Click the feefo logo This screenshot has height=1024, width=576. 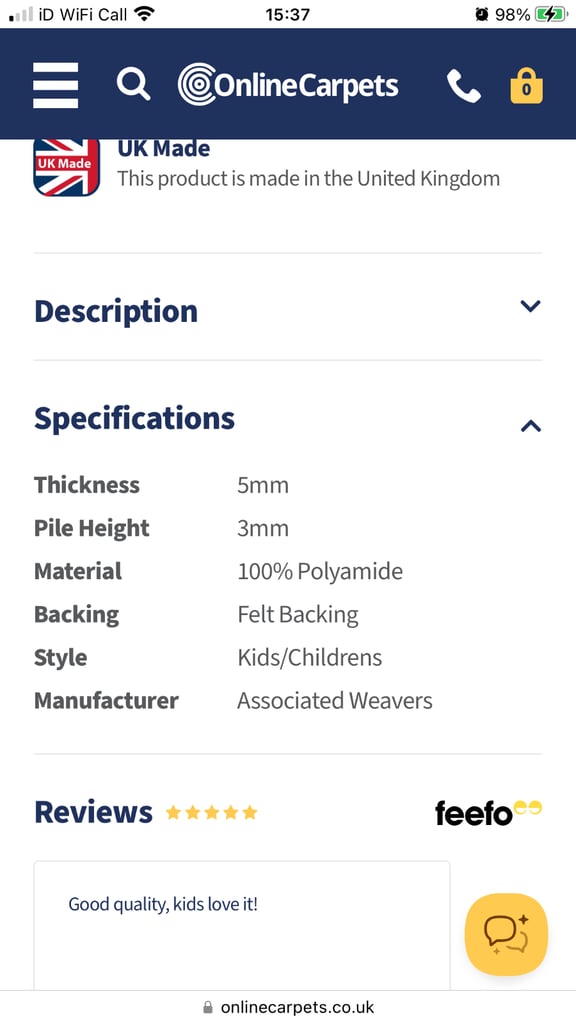488,813
